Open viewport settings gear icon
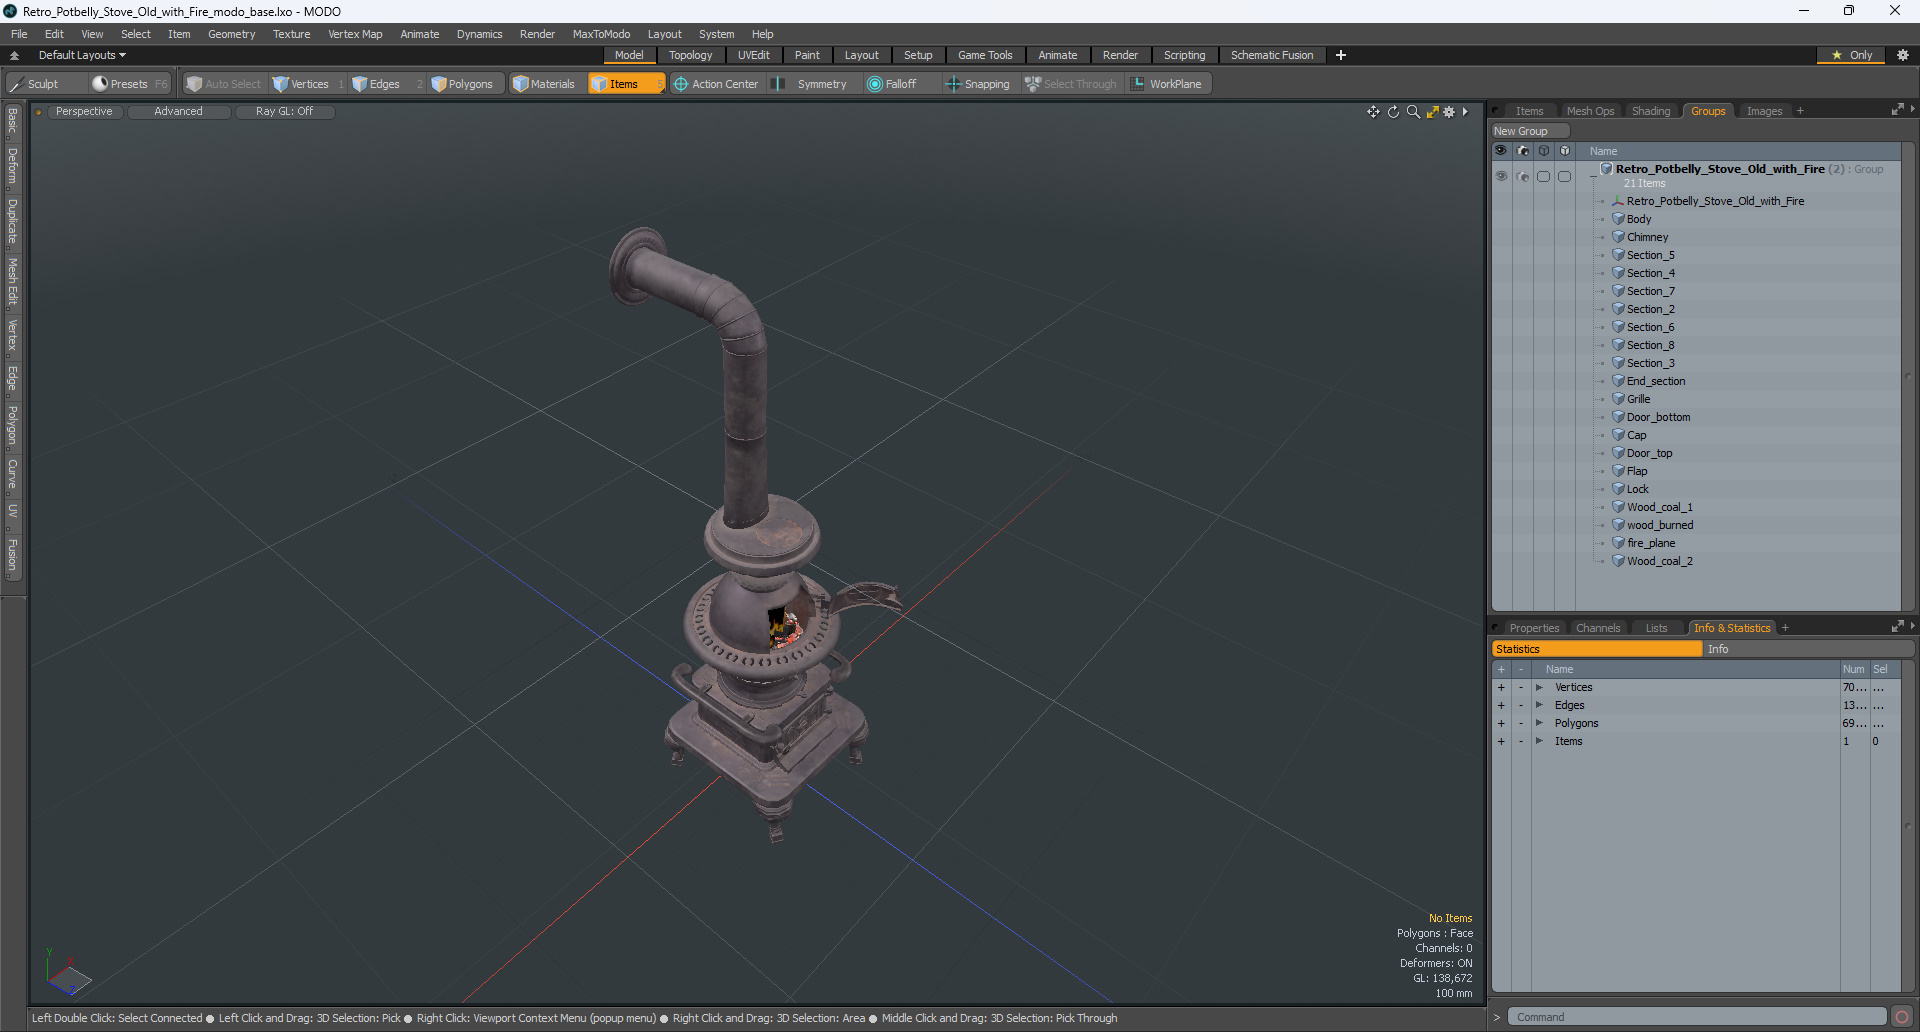The image size is (1920, 1032). coord(1449,112)
